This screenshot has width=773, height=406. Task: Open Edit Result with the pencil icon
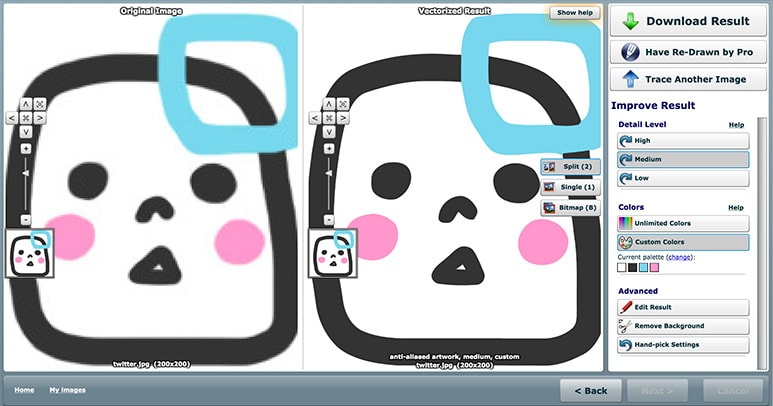point(683,307)
